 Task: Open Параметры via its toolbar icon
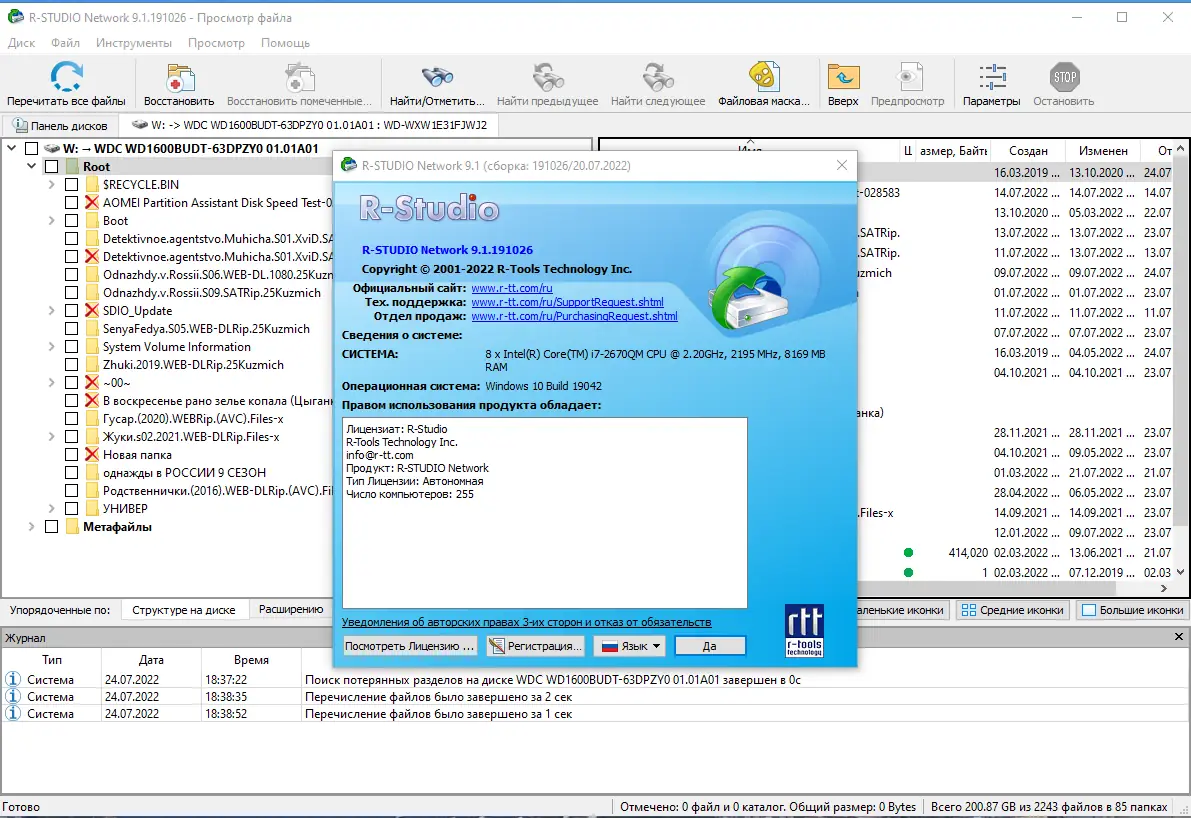point(991,78)
